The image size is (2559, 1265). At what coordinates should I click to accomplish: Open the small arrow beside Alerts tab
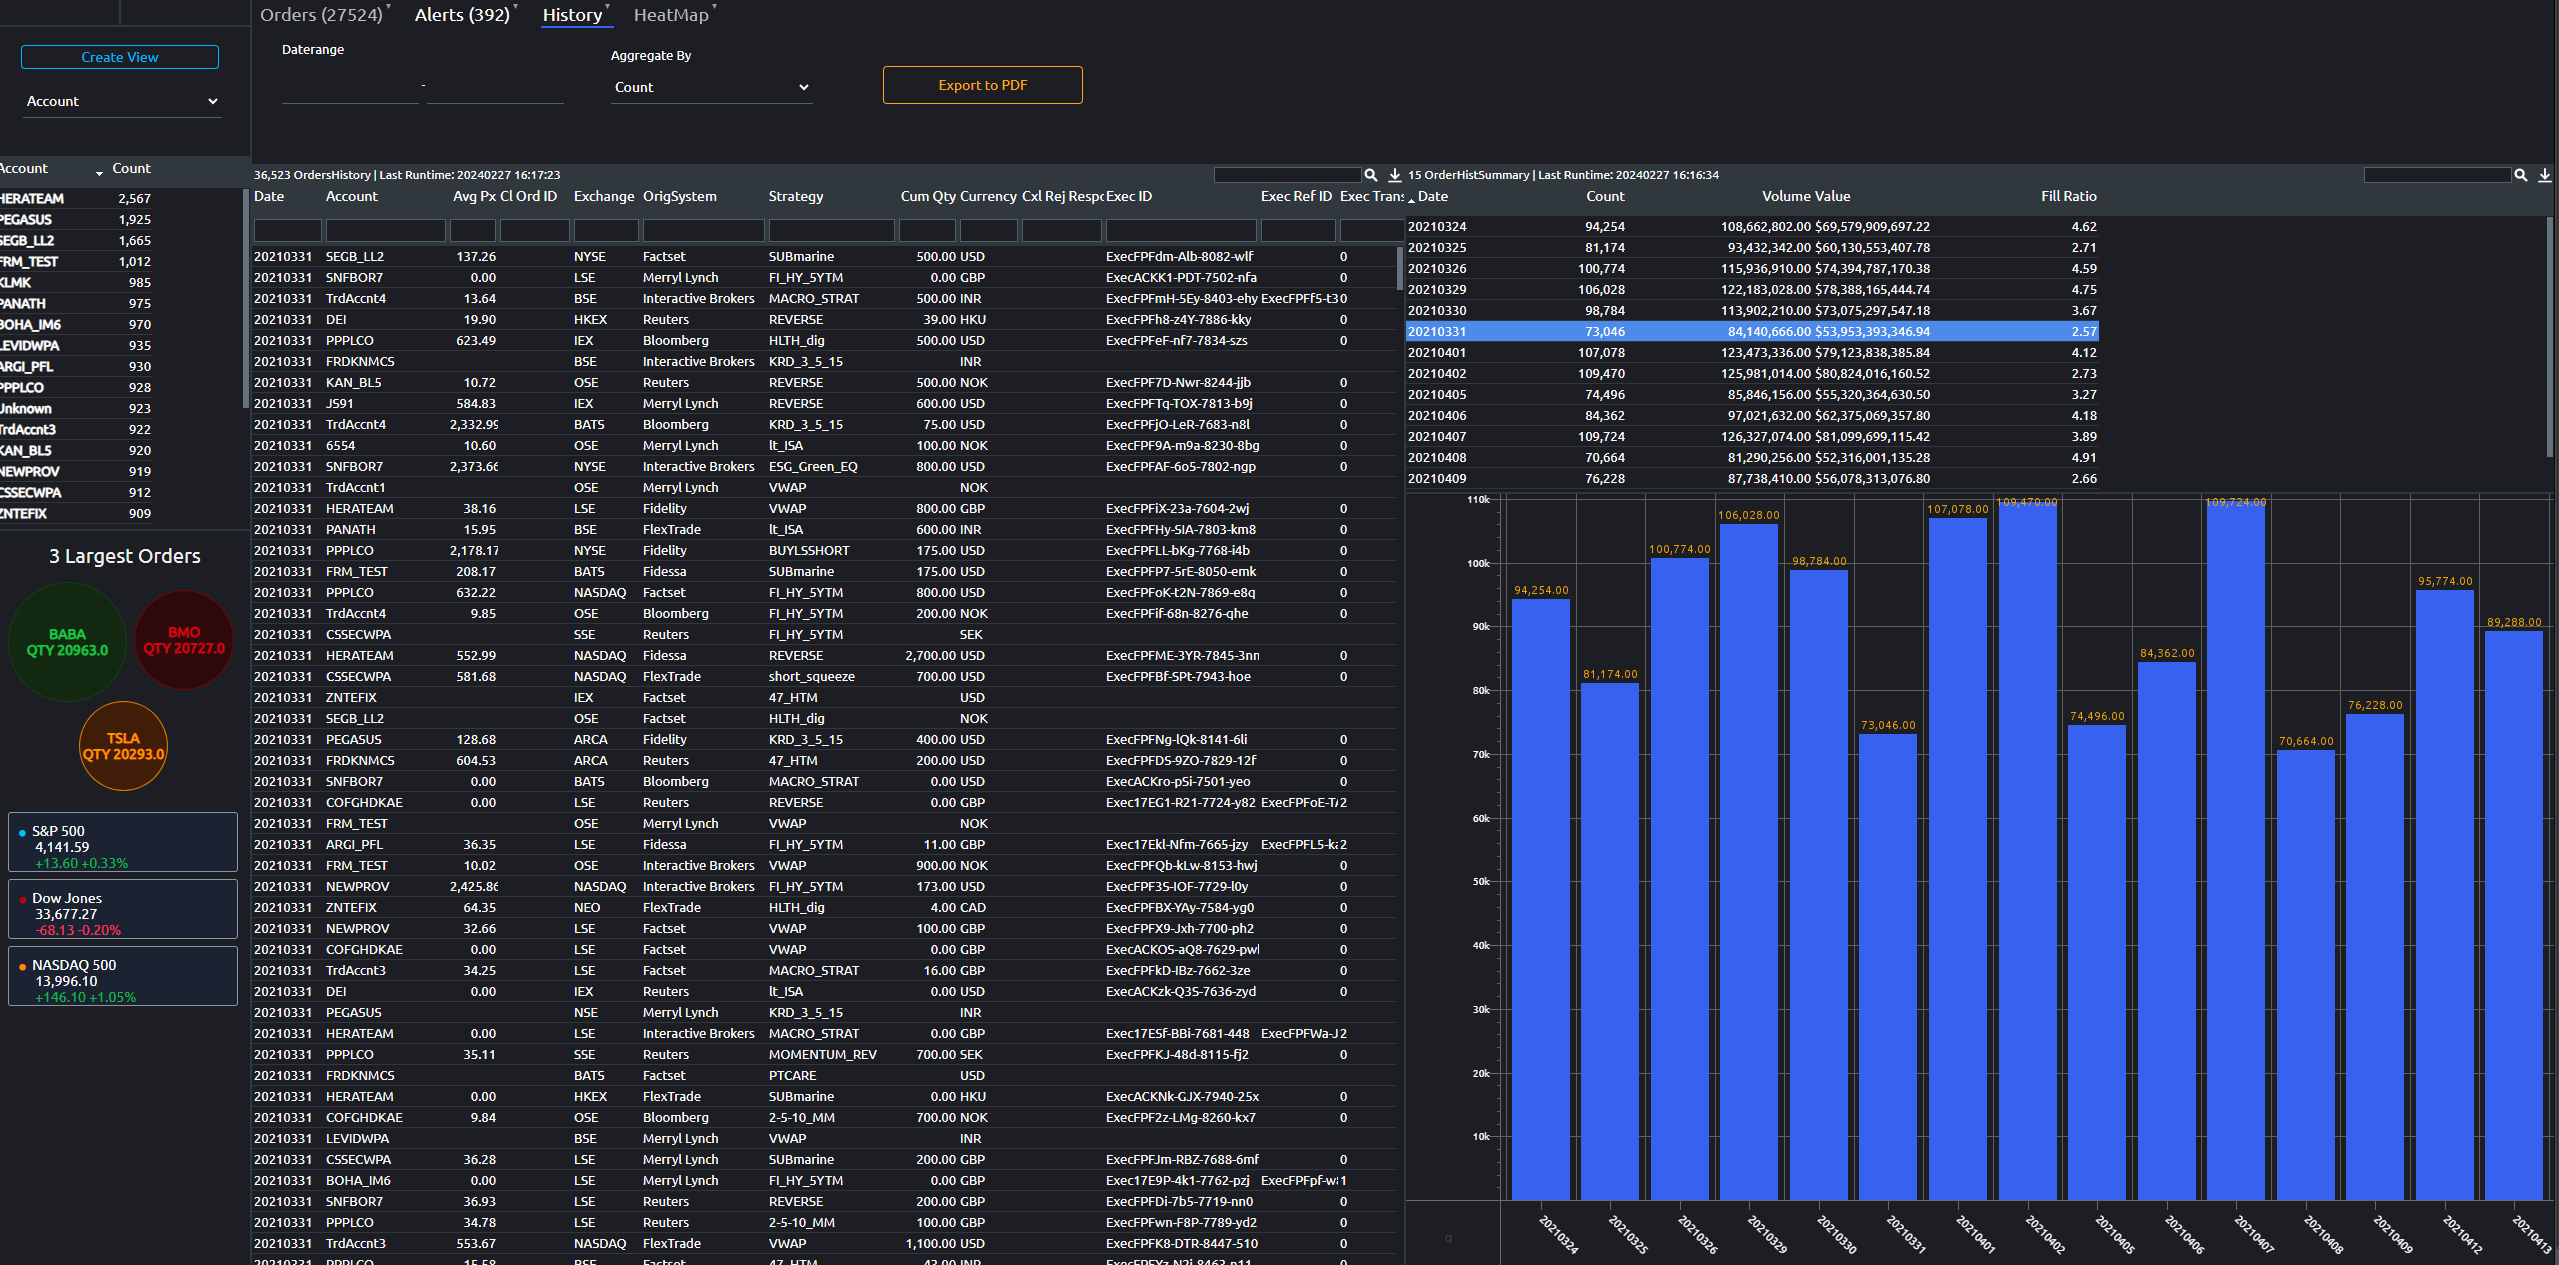(516, 7)
